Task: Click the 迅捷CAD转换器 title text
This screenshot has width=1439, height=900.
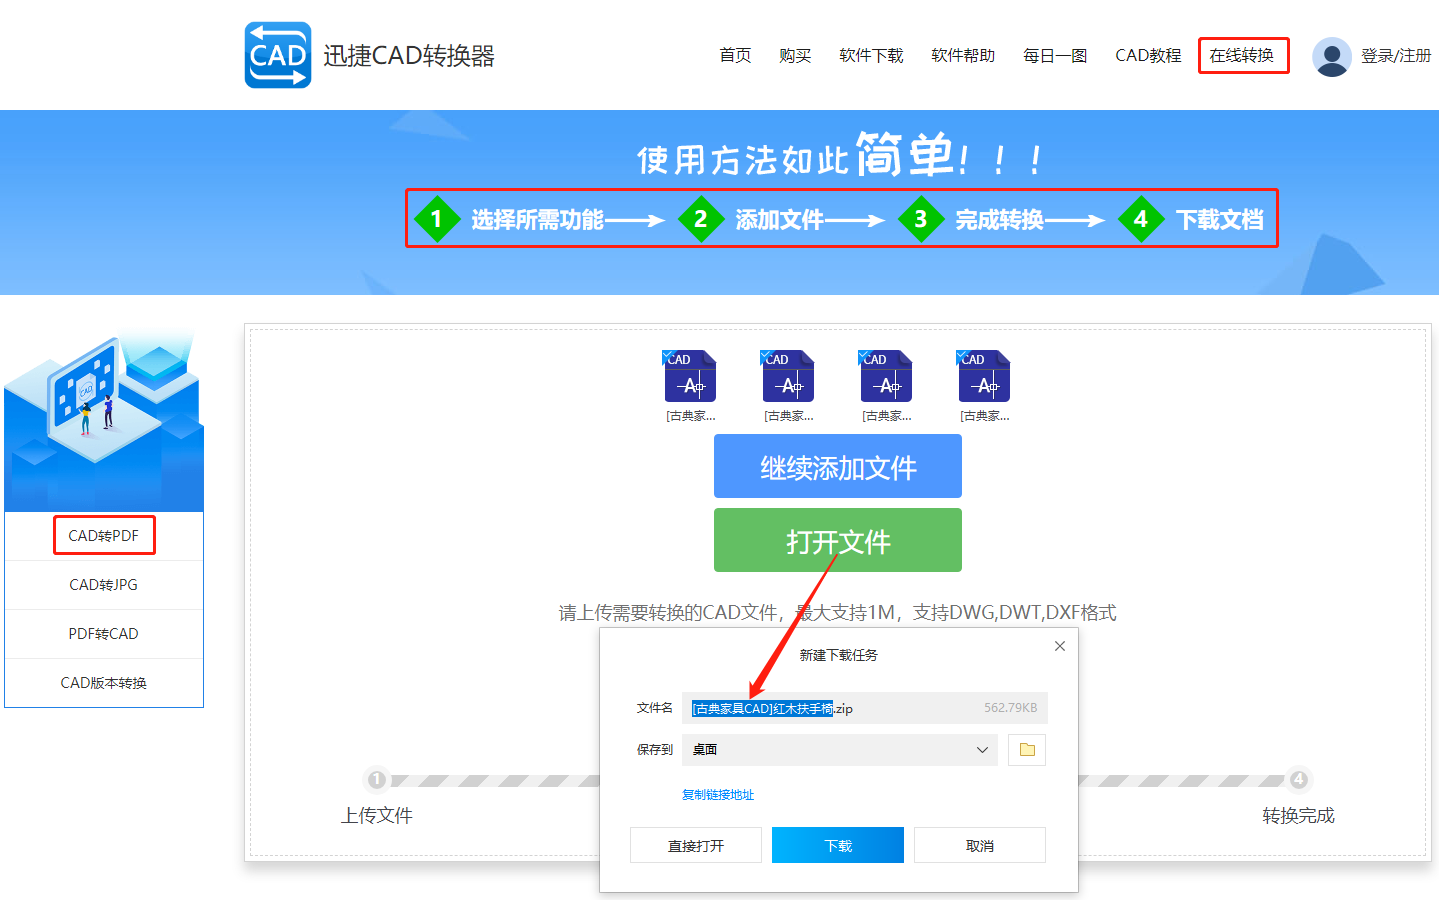Action: [409, 56]
